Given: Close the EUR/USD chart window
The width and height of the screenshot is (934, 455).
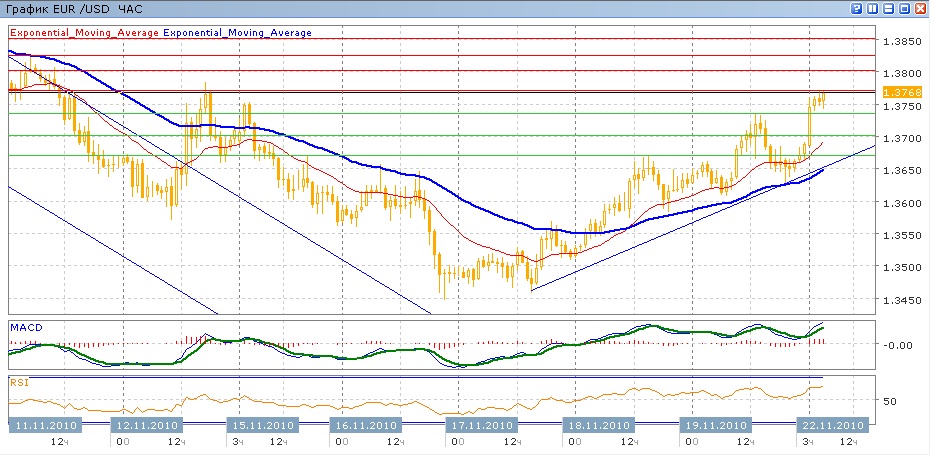Looking at the screenshot, I should coord(921,8).
